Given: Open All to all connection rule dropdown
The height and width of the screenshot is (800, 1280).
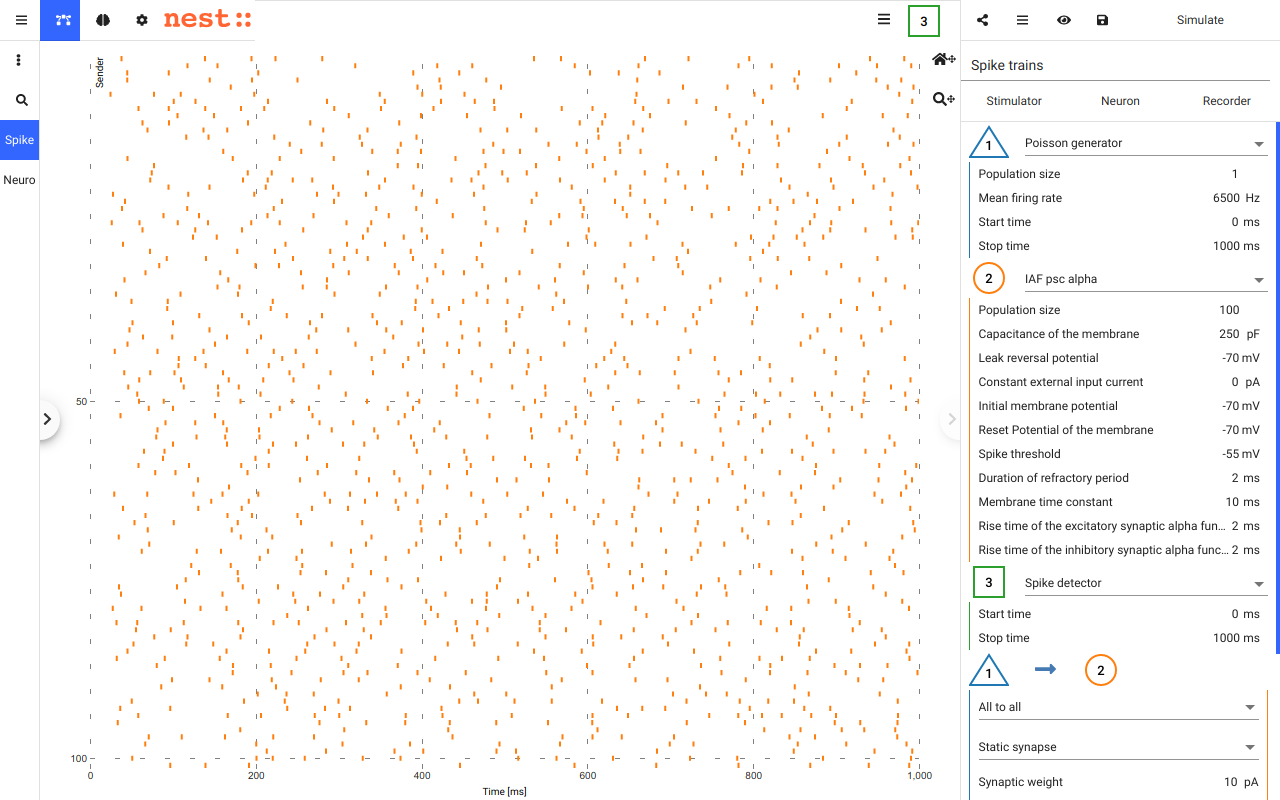Looking at the screenshot, I should click(x=1118, y=707).
